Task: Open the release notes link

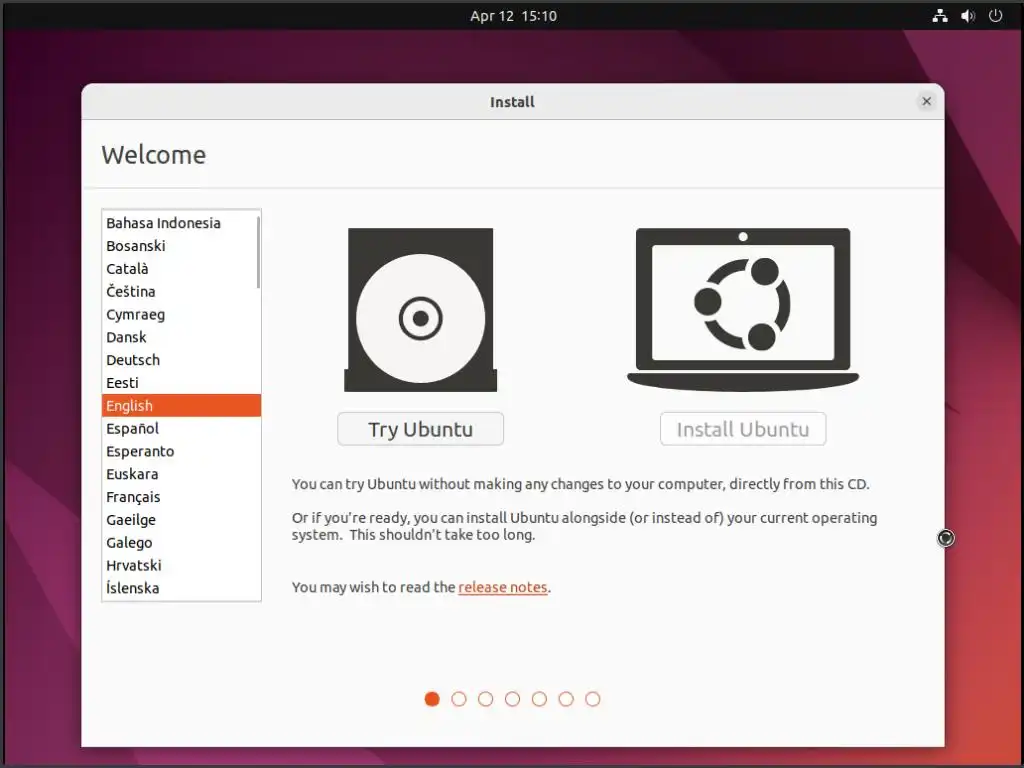Action: tap(503, 587)
